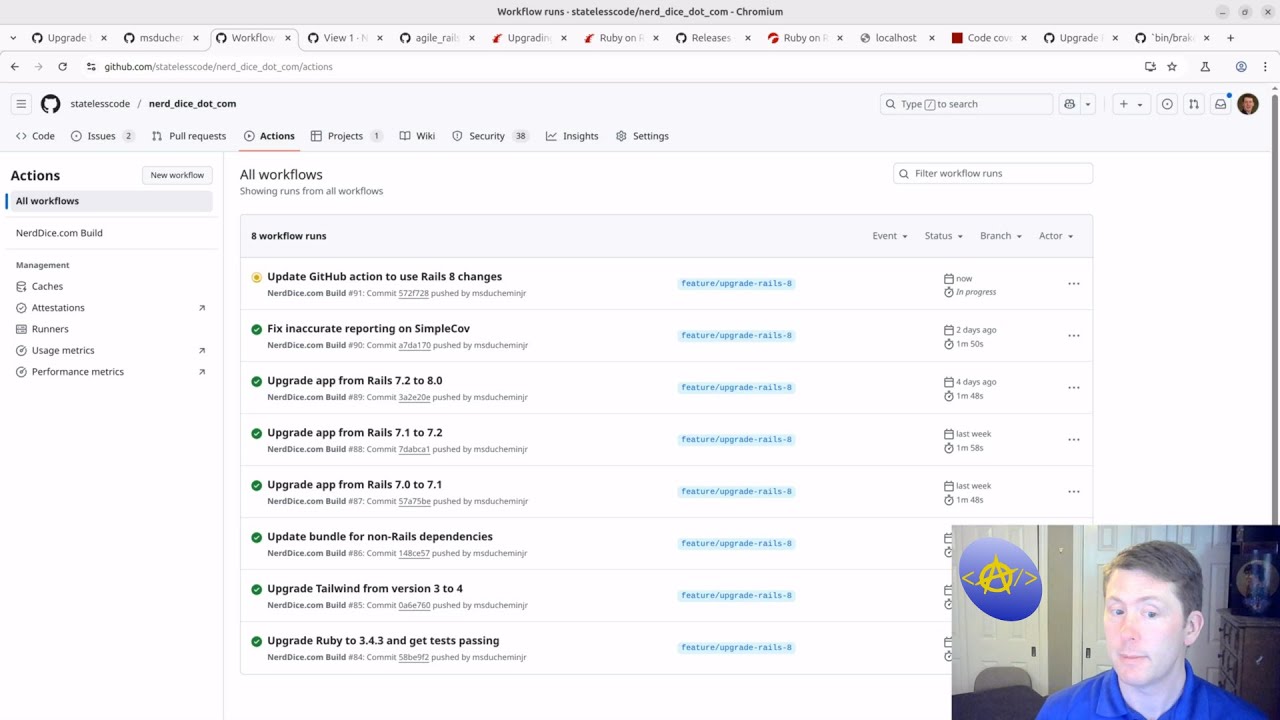Open run 'Upgrade Tailwind from version 3 to 4'
The width and height of the screenshot is (1280, 720).
(365, 589)
